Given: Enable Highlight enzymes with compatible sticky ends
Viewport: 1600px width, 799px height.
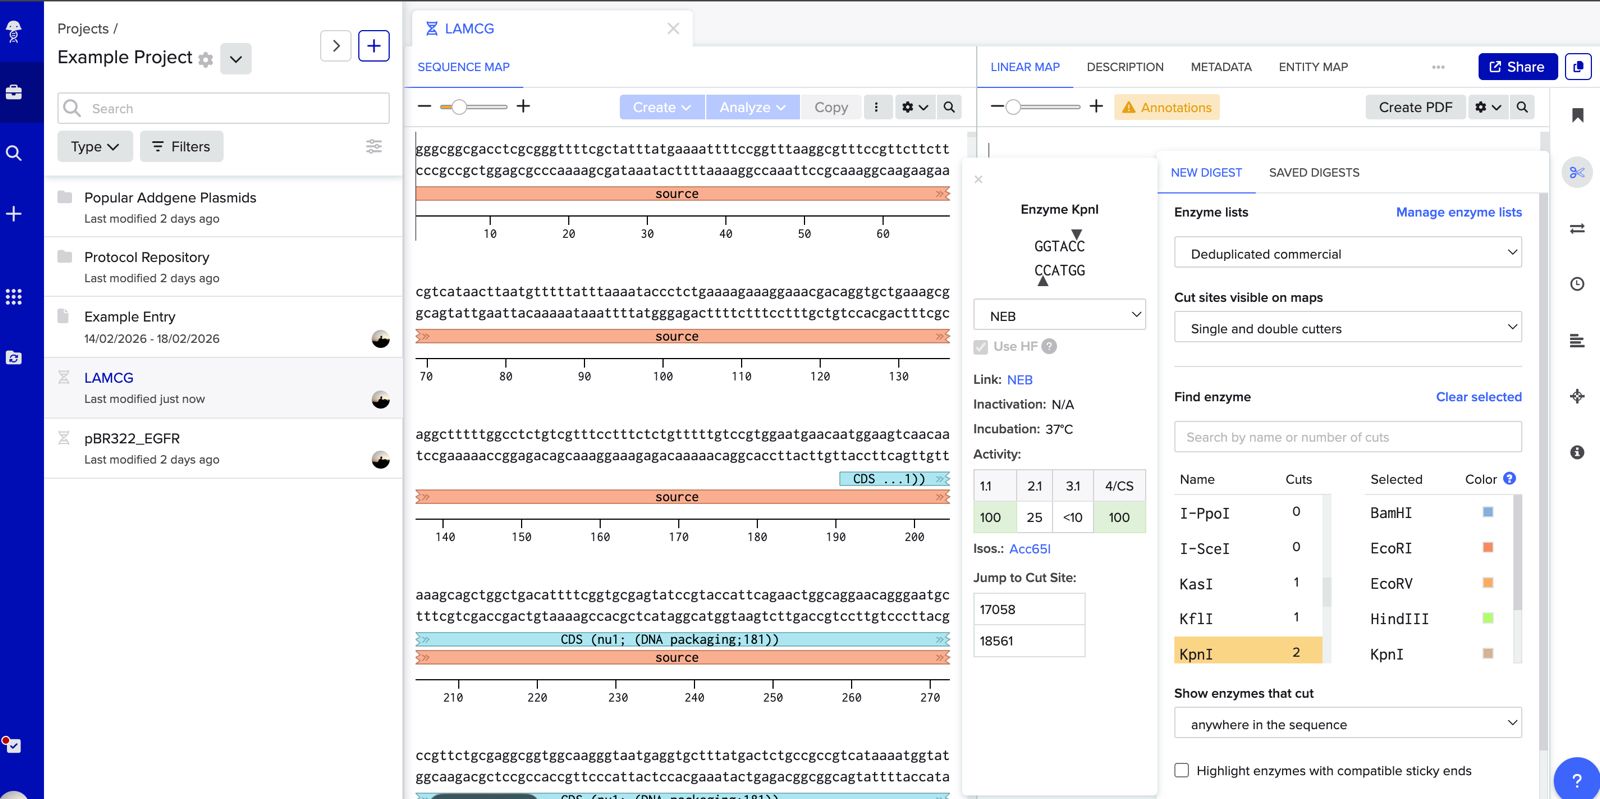Looking at the screenshot, I should (1182, 770).
